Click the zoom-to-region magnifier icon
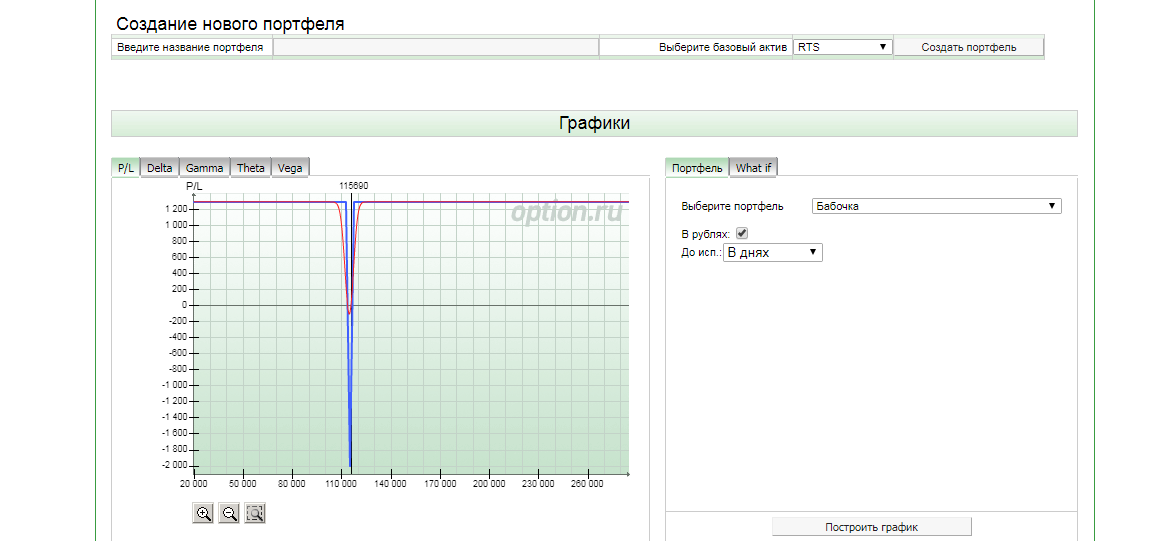Screen dimensions: 1159x541 (255, 513)
